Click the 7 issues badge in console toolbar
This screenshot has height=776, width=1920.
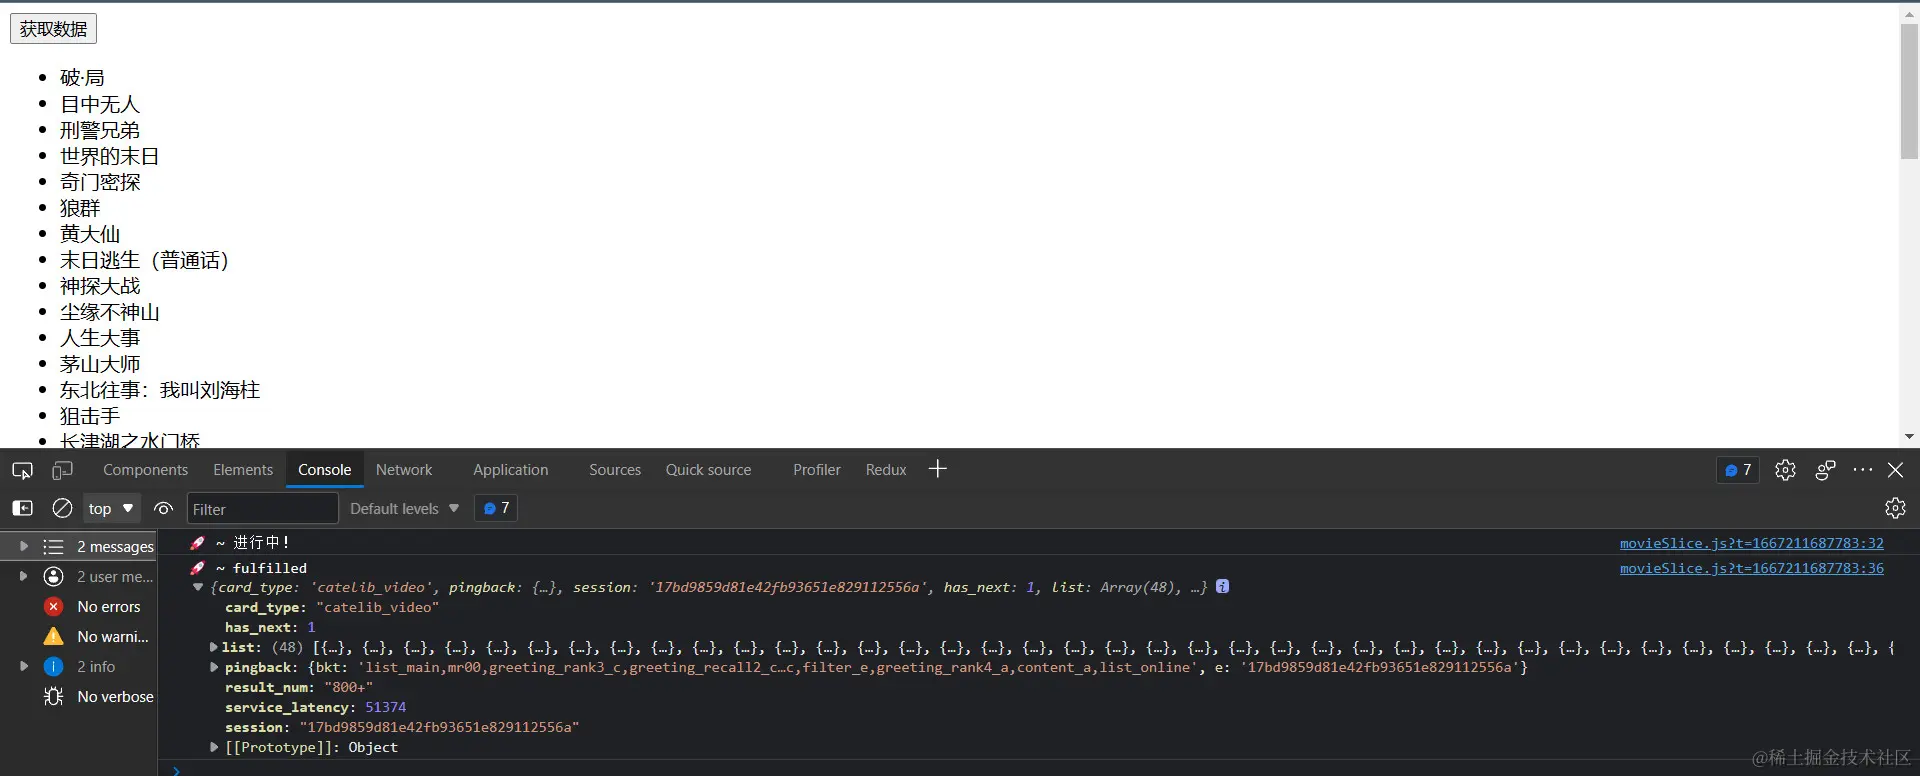(x=496, y=508)
